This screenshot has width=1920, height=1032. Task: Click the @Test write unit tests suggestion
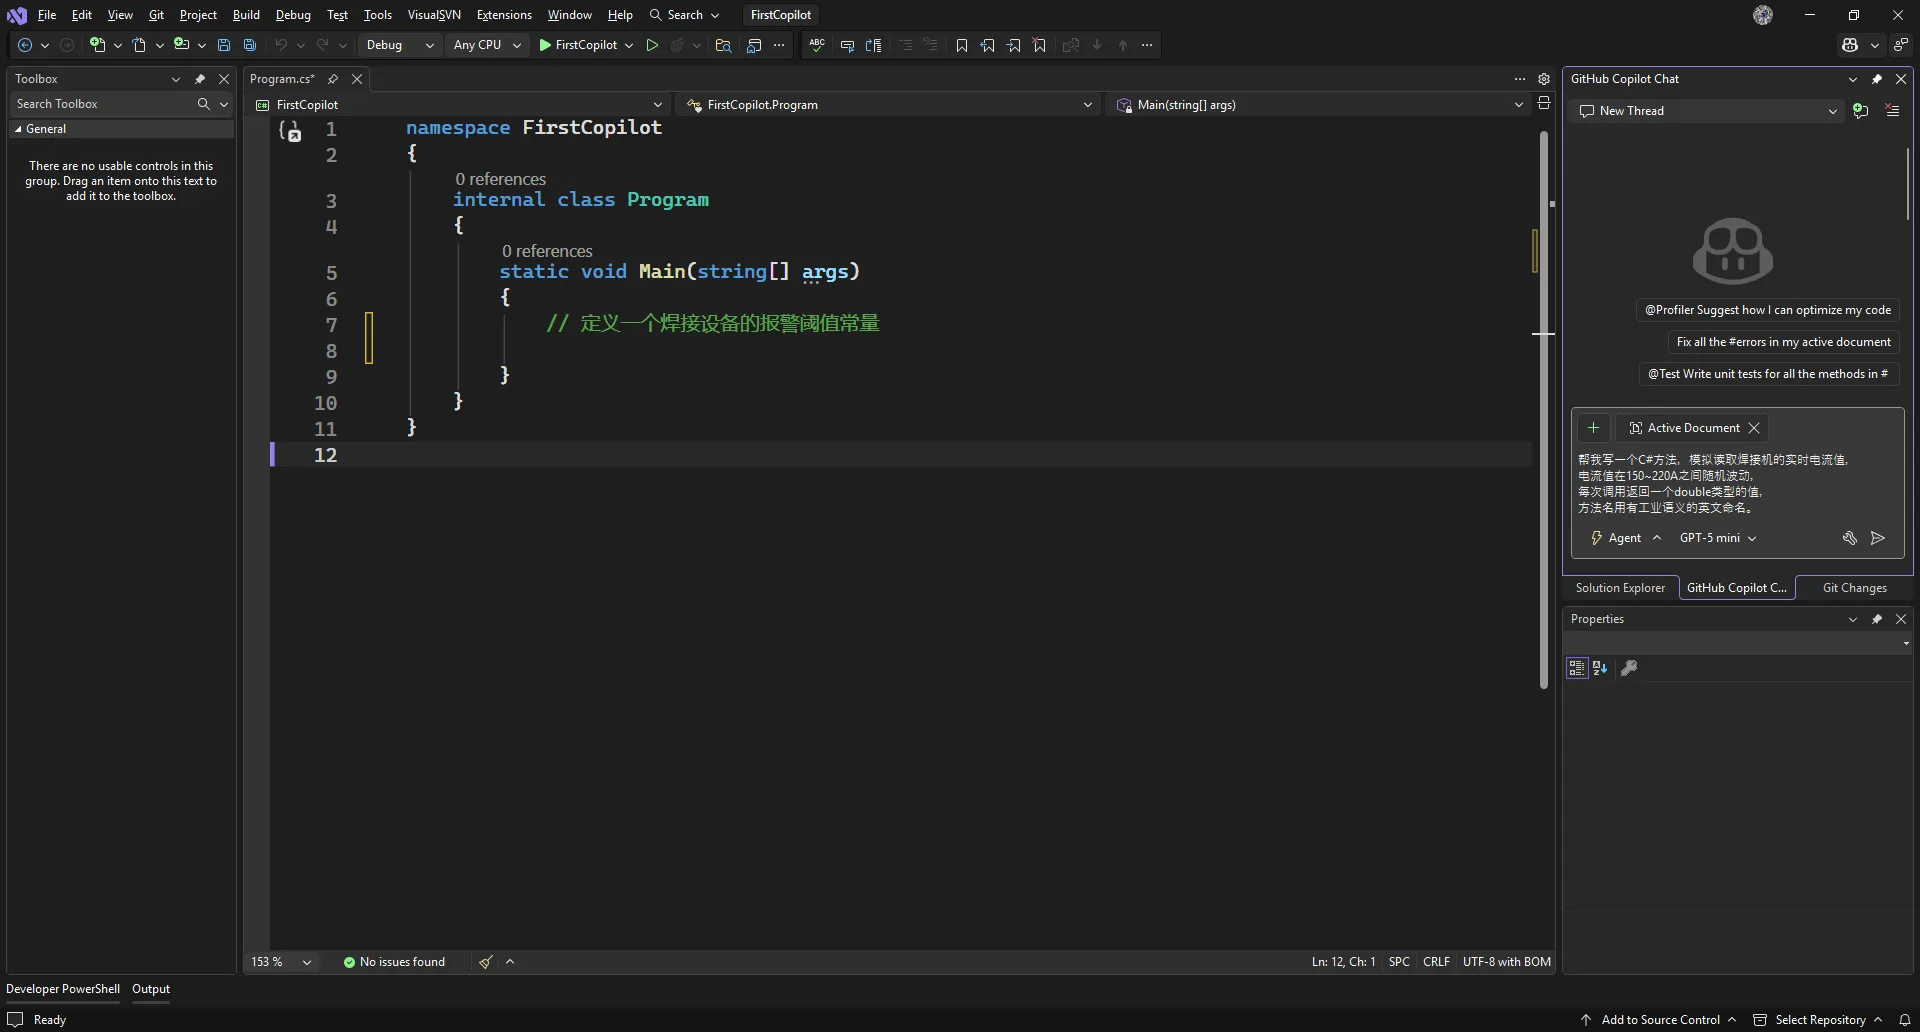[x=1768, y=374]
